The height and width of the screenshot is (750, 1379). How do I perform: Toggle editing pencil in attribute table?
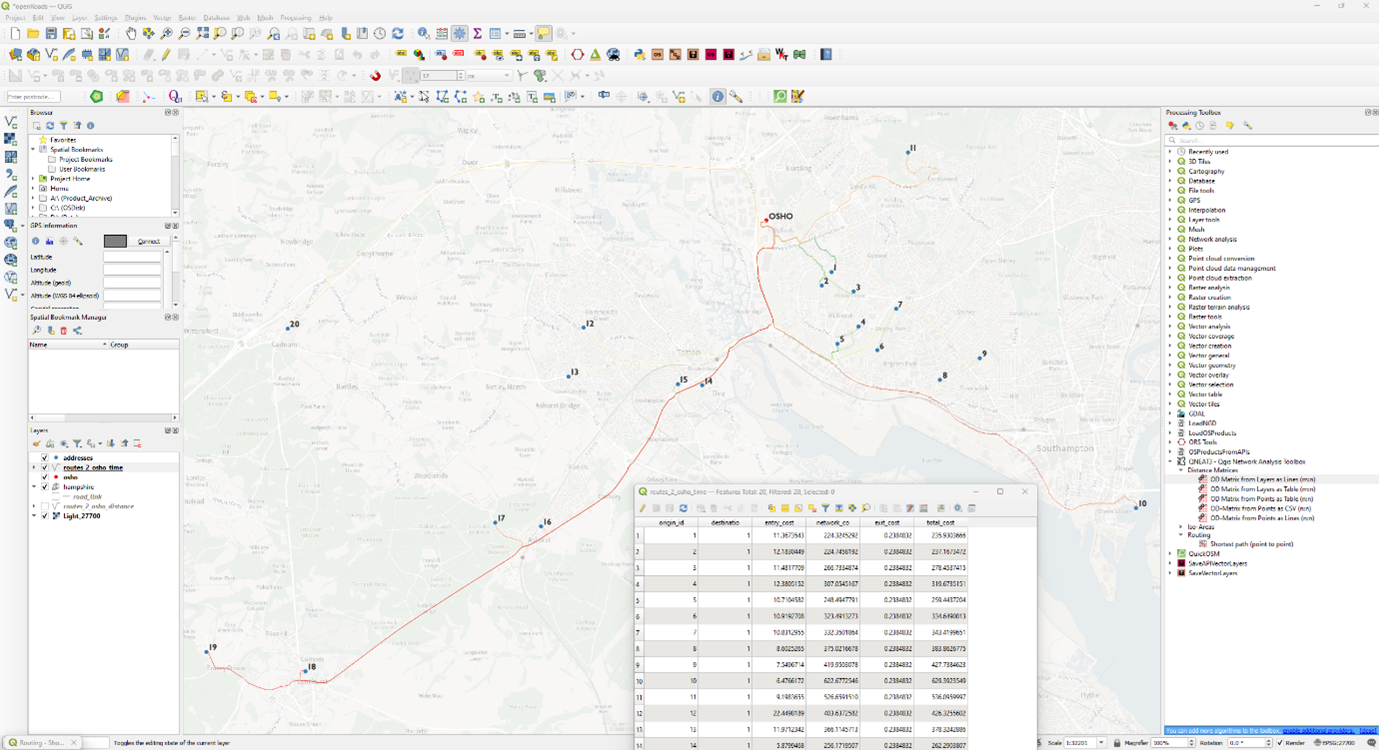[643, 508]
